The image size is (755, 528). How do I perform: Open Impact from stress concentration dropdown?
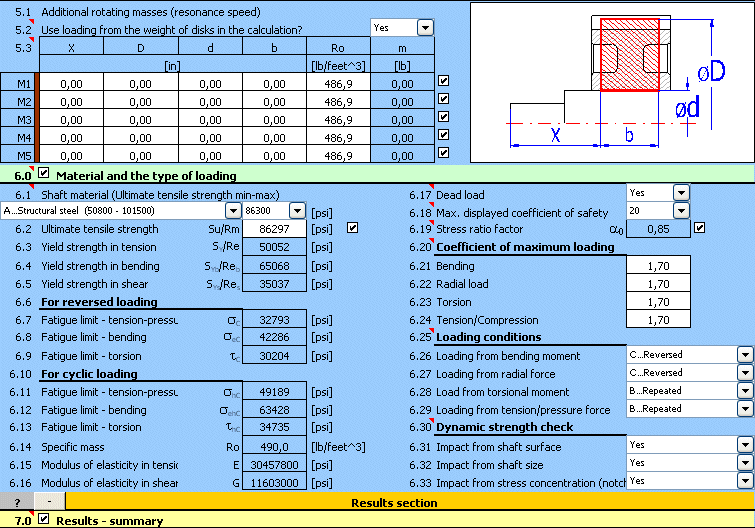[745, 480]
